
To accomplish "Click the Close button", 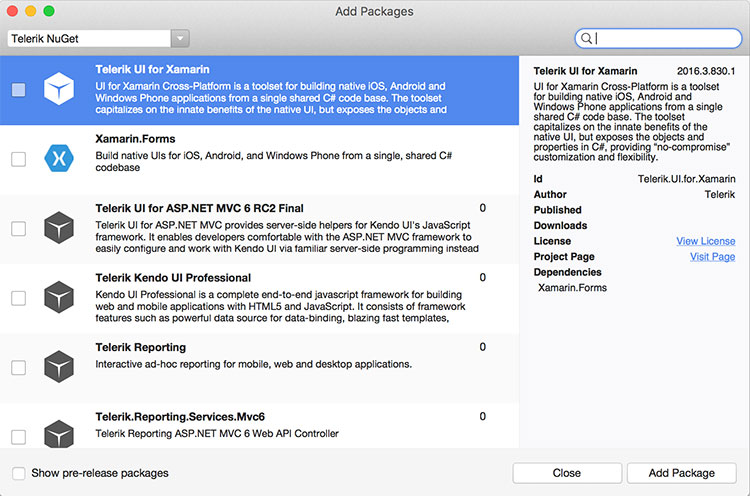I will (567, 473).
